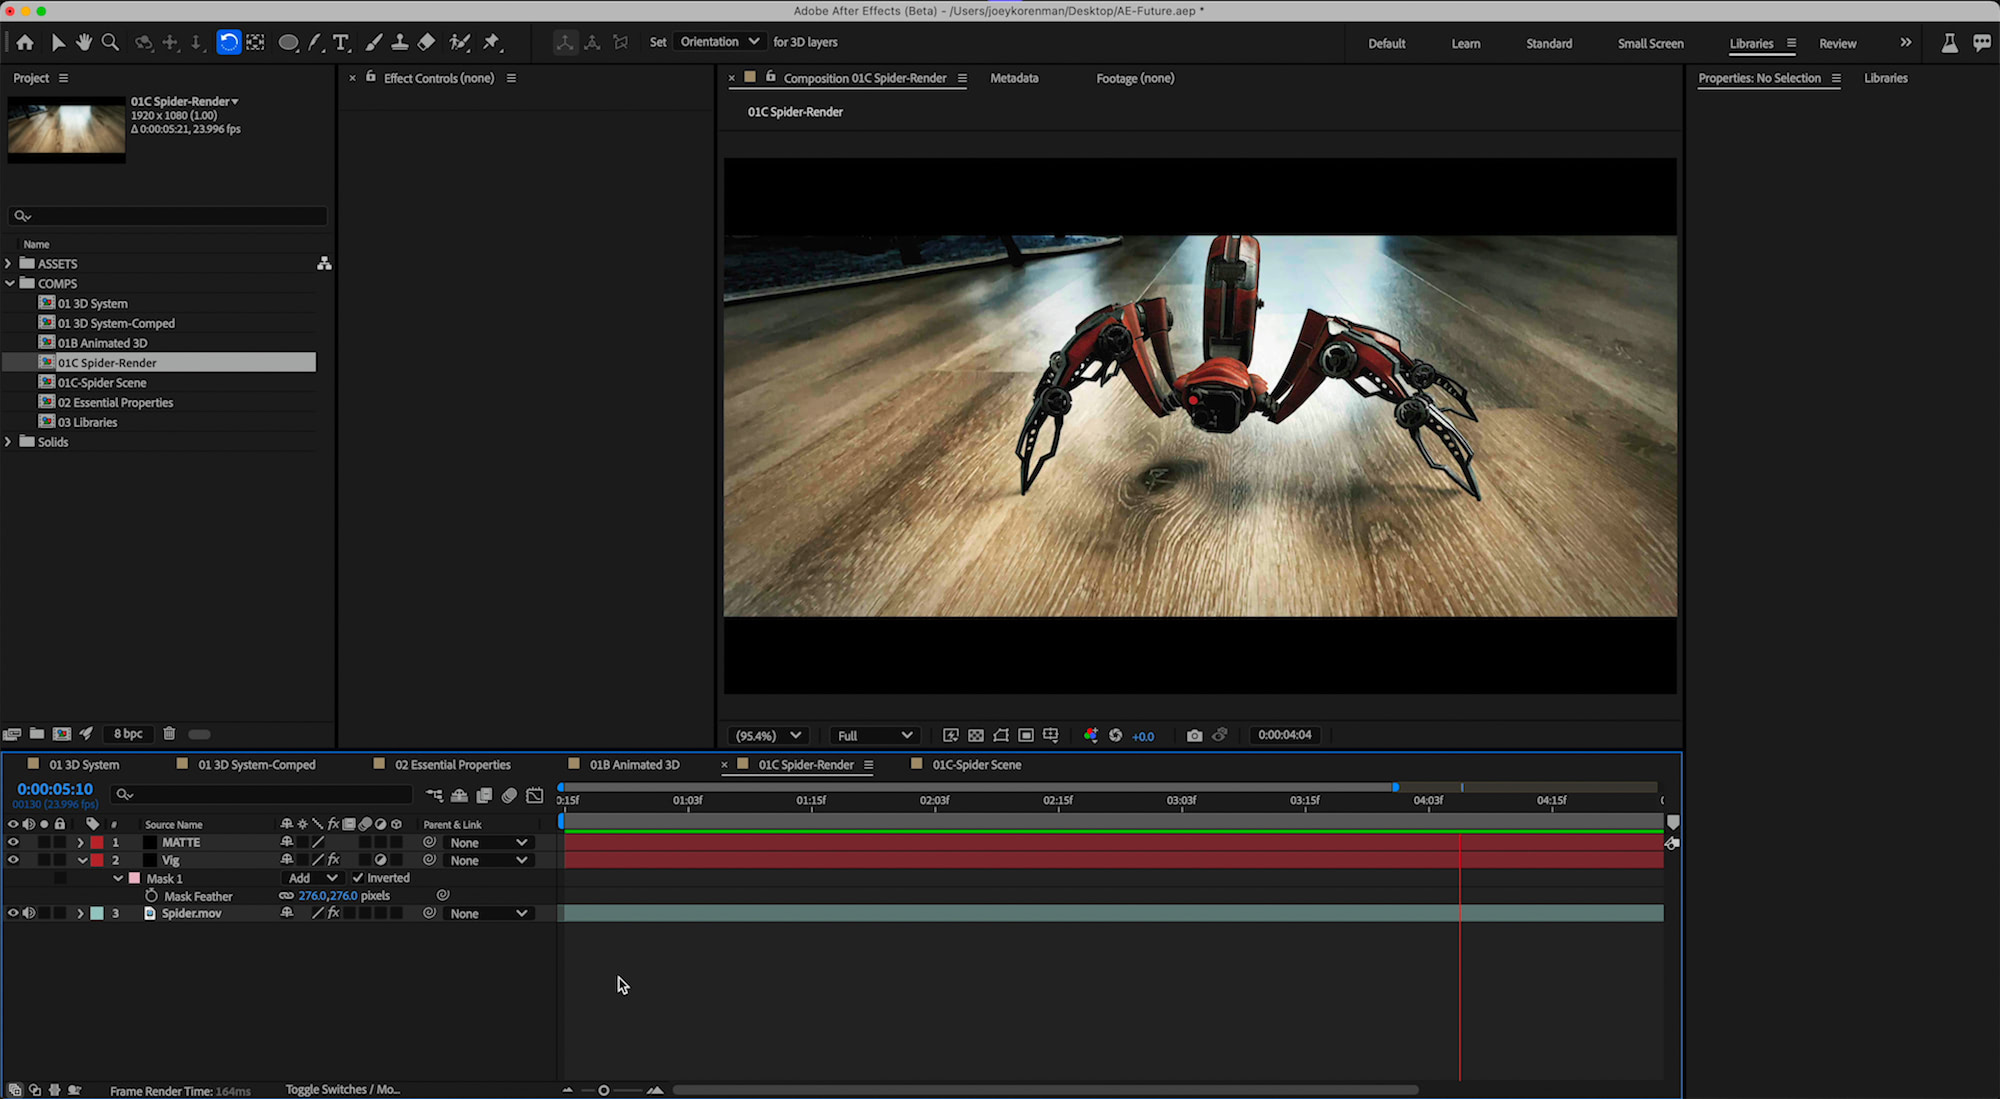Uncheck the Inverted checkbox for Mask 1
Screen dimensions: 2000x1099
[x=358, y=877]
